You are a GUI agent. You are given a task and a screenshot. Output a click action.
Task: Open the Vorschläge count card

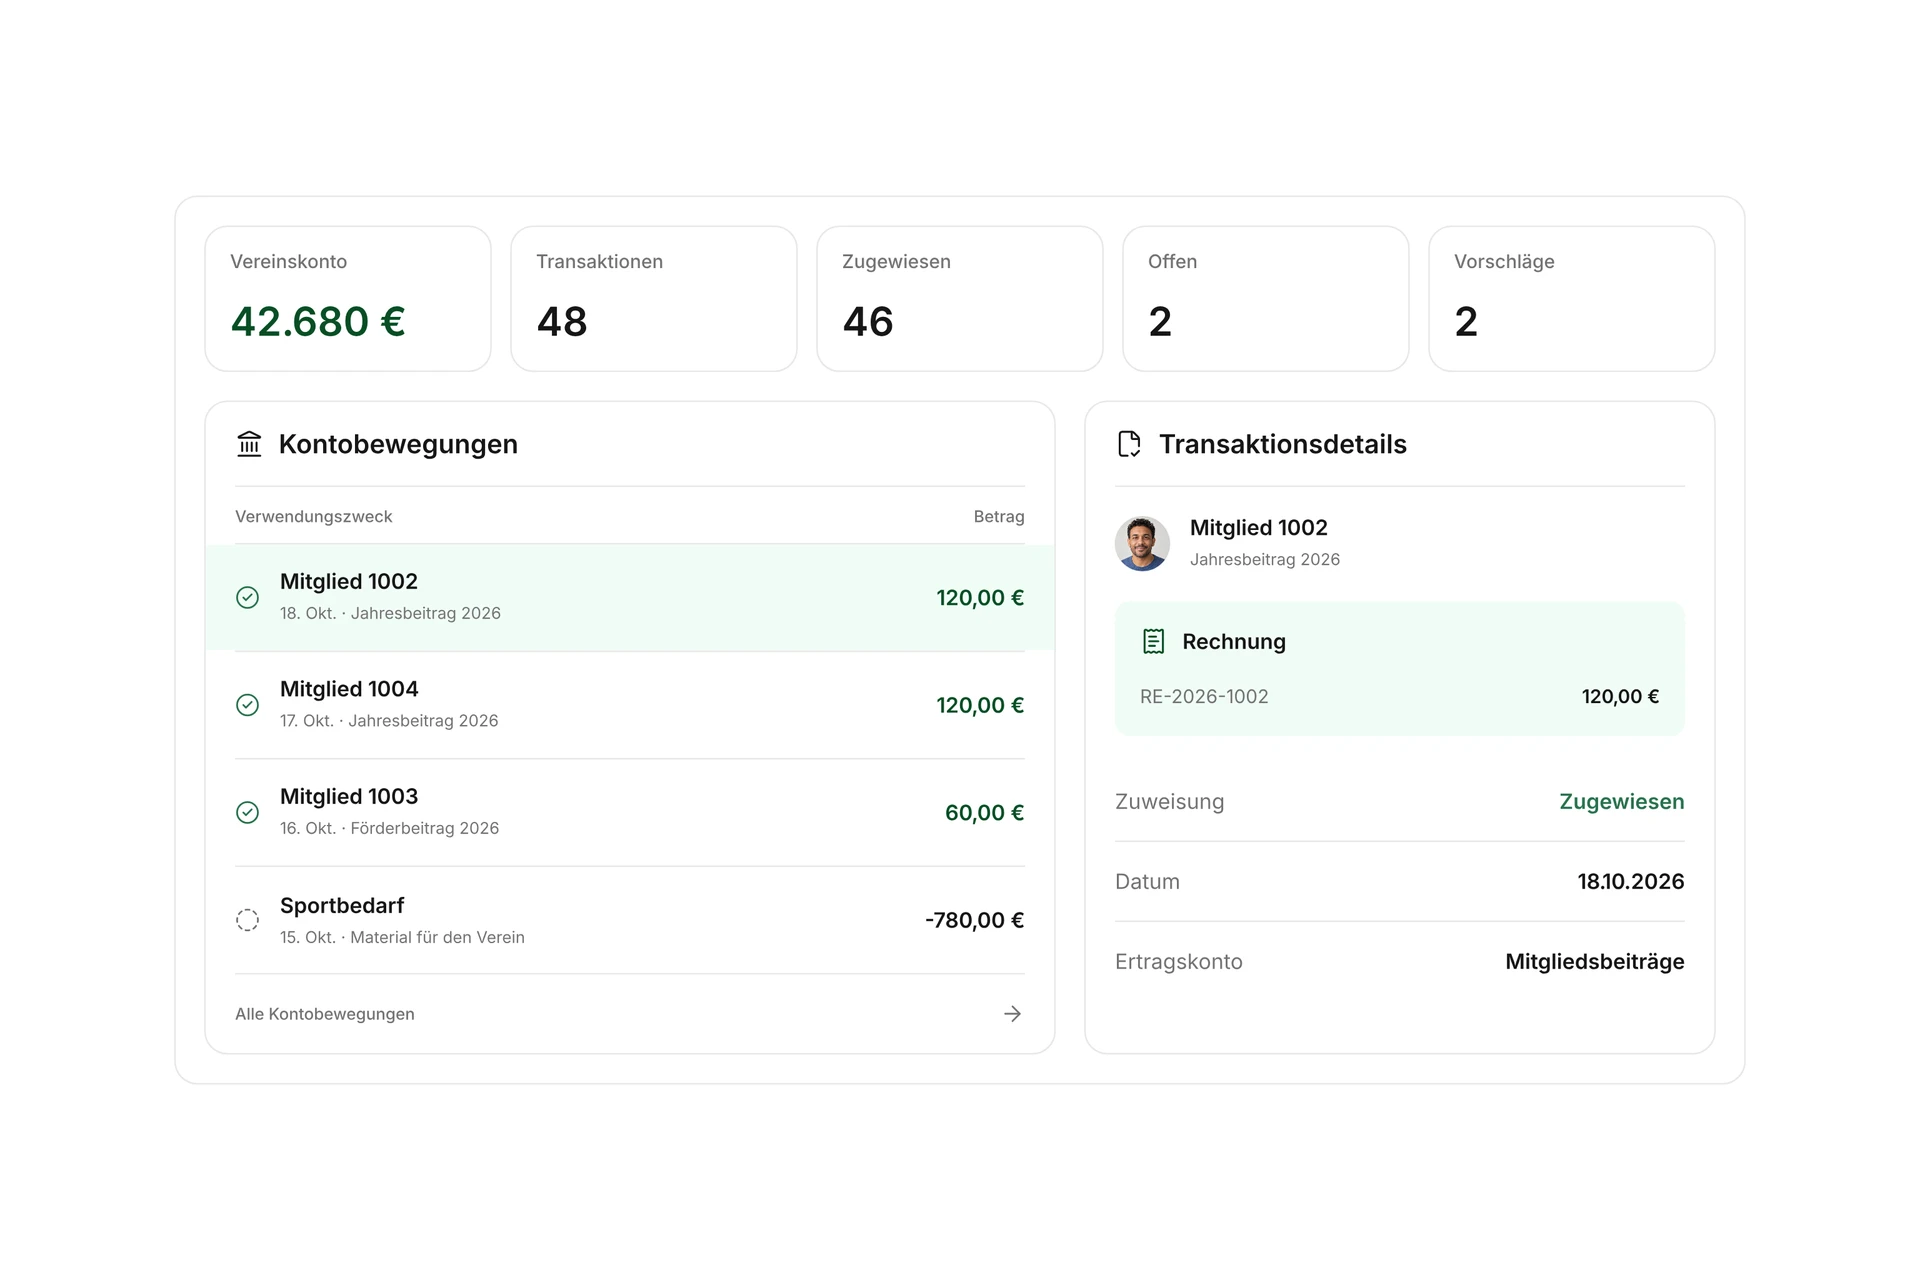pos(1572,298)
